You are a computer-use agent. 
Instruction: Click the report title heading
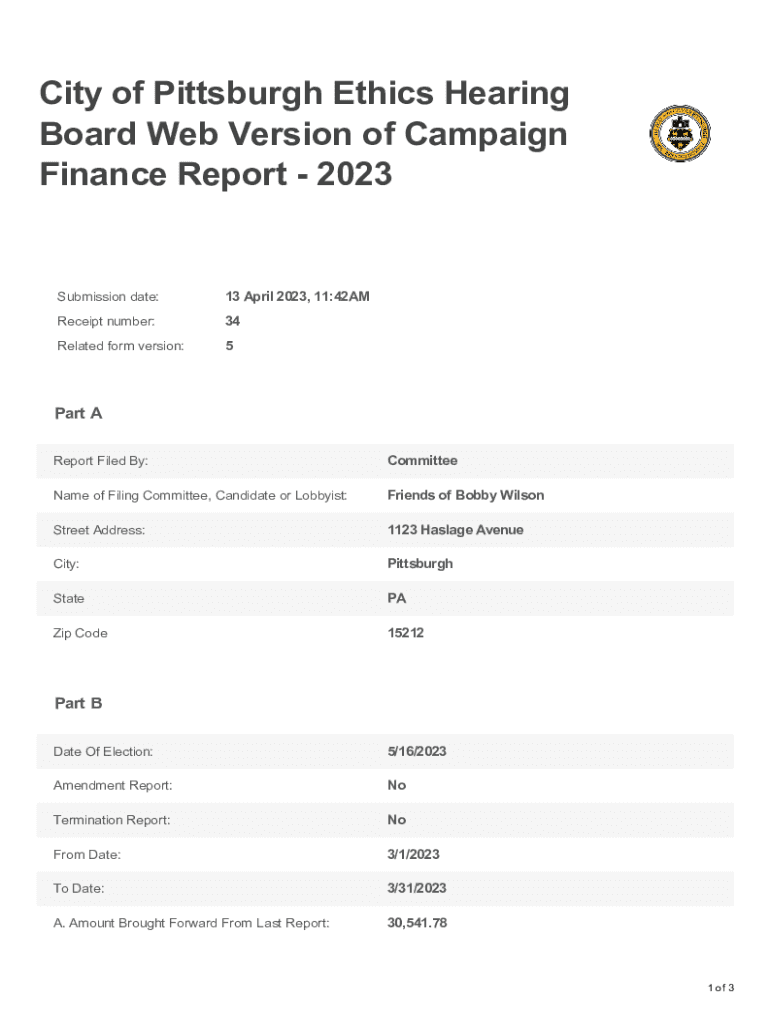304,135
